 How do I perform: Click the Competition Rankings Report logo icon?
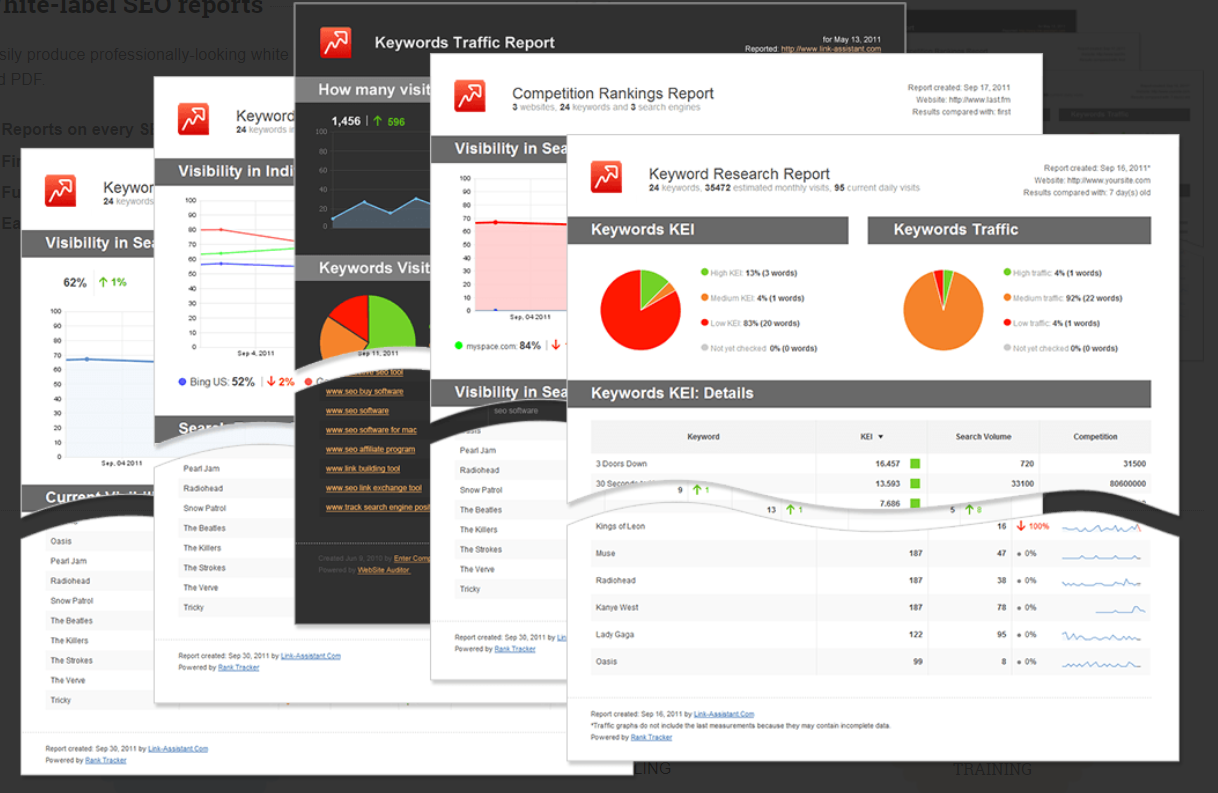click(x=469, y=96)
